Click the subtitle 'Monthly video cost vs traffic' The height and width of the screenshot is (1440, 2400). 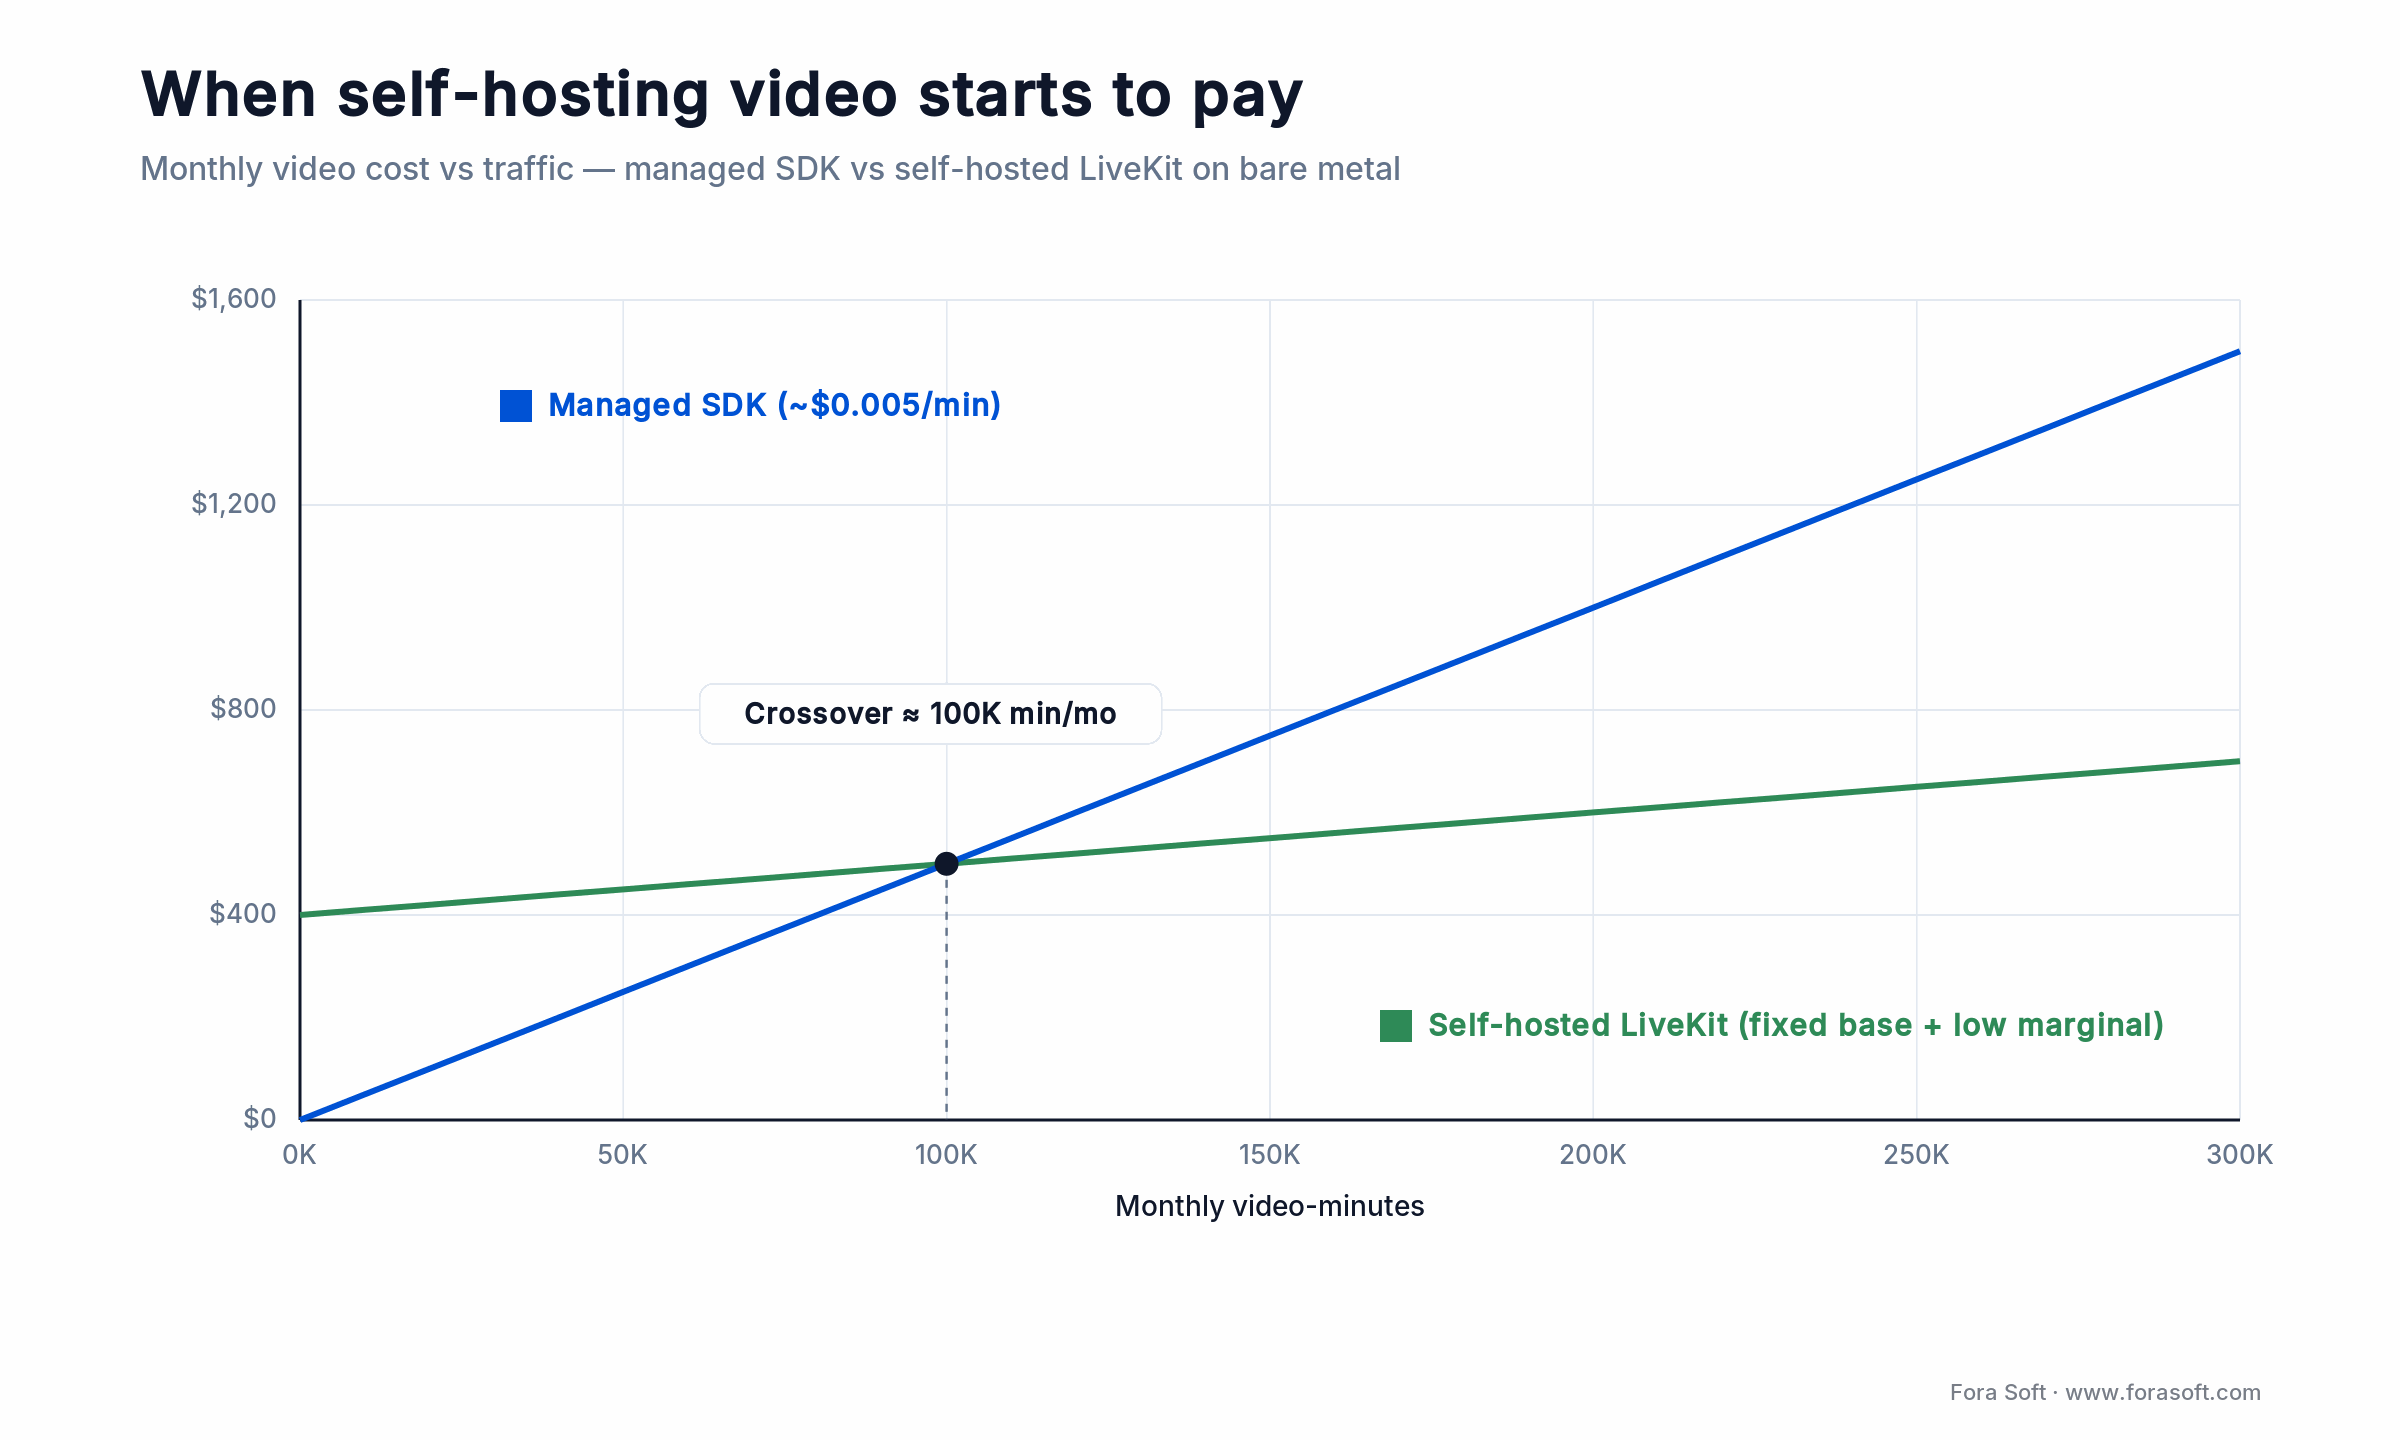click(357, 169)
